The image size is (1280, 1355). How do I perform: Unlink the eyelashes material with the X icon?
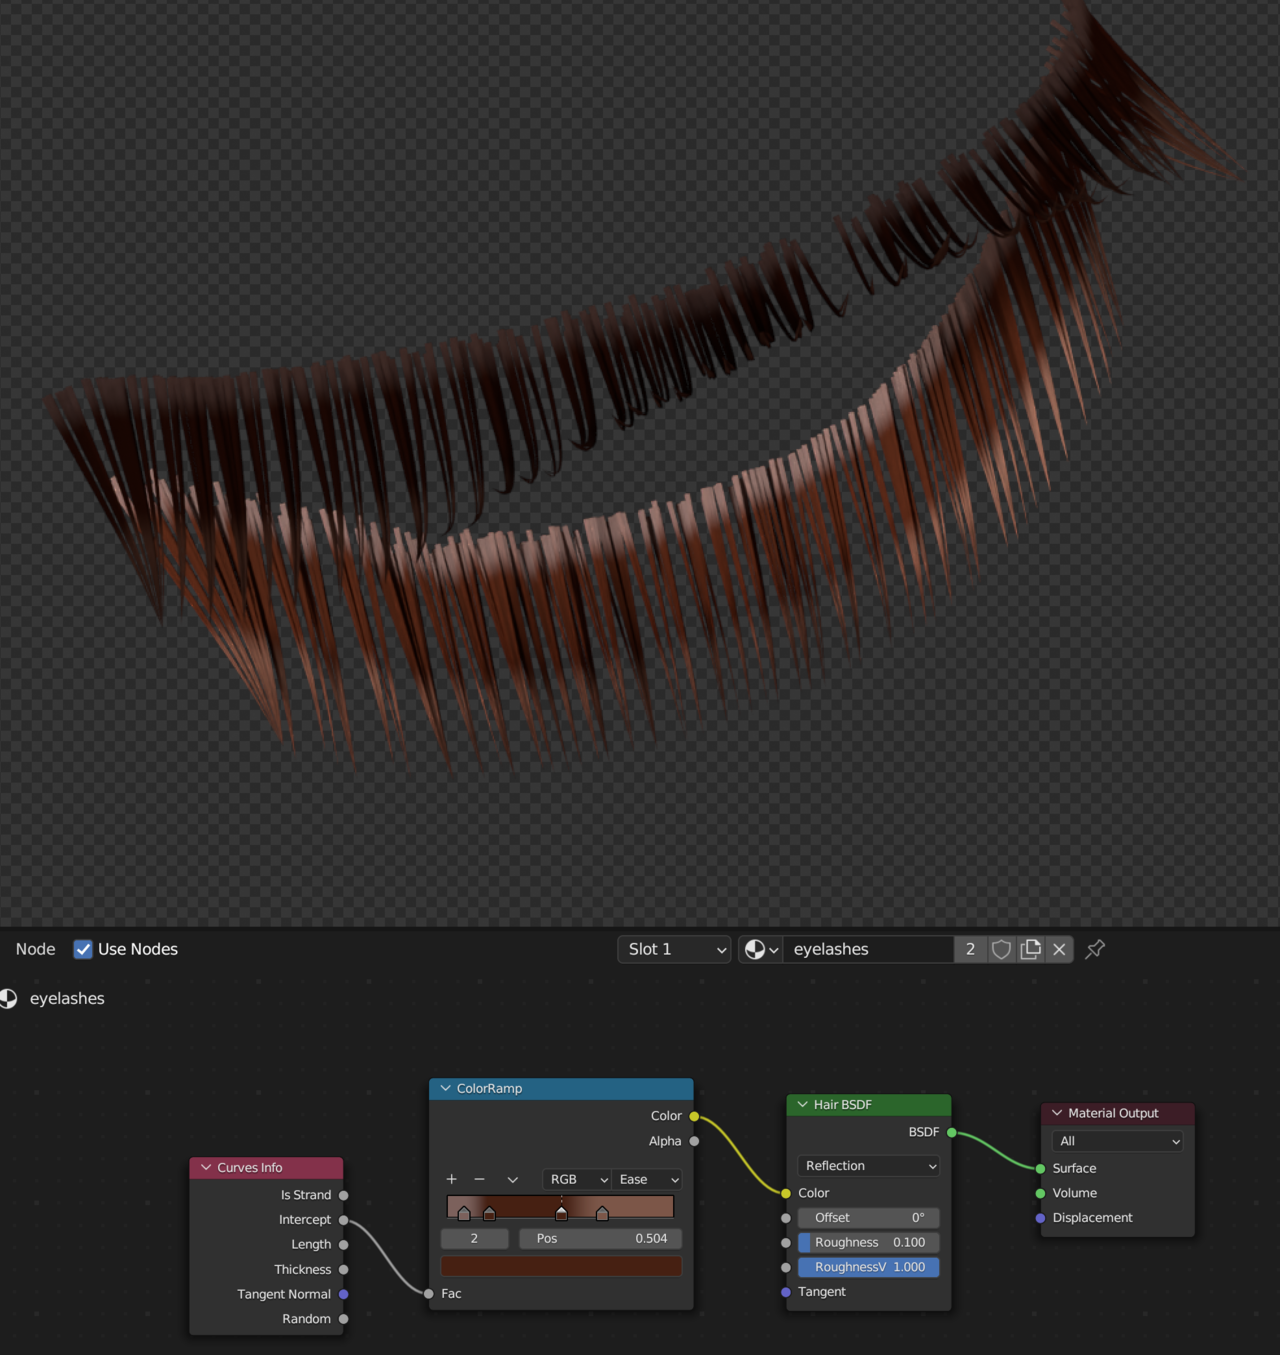pyautogui.click(x=1059, y=949)
